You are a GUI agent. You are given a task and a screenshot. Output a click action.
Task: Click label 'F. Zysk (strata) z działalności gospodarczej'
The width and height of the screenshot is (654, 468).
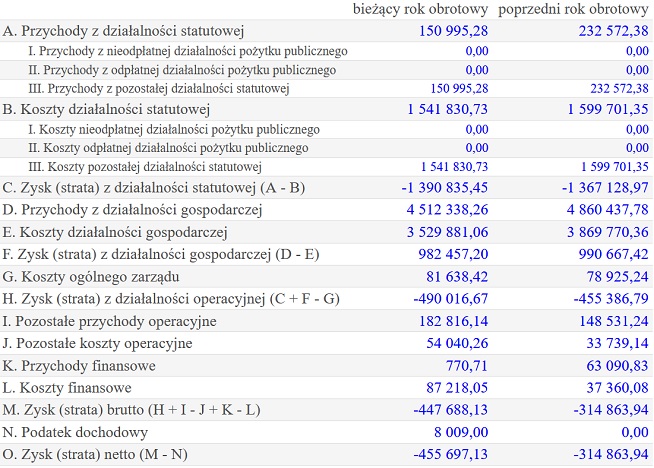137,254
